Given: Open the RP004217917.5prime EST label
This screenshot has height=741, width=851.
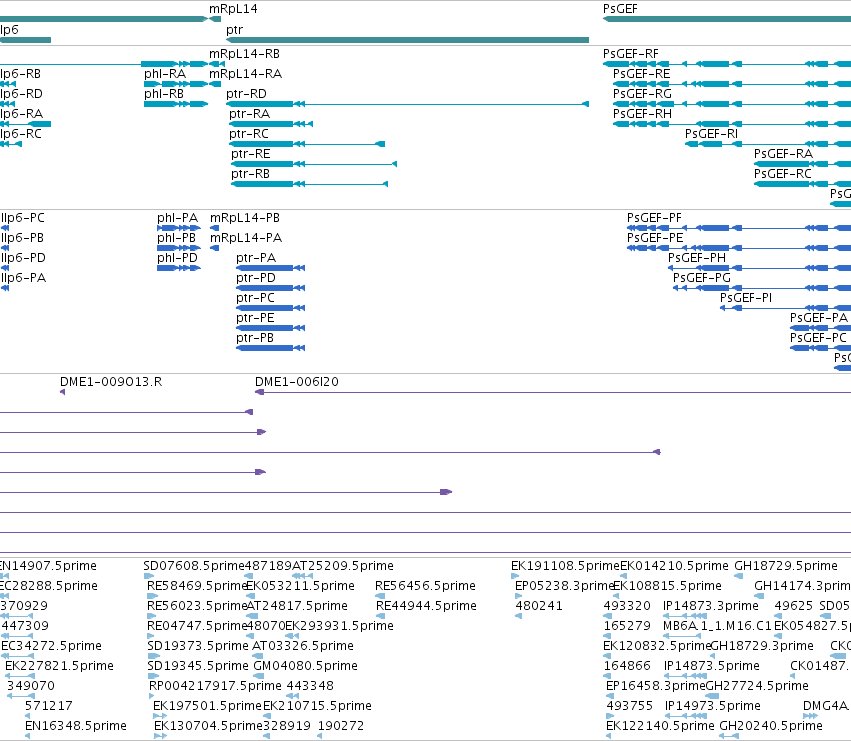Looking at the screenshot, I should click(215, 687).
